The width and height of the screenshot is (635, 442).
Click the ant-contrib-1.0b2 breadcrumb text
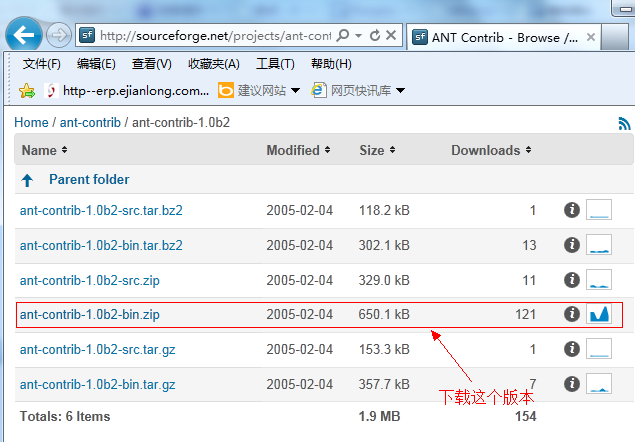[x=181, y=122]
